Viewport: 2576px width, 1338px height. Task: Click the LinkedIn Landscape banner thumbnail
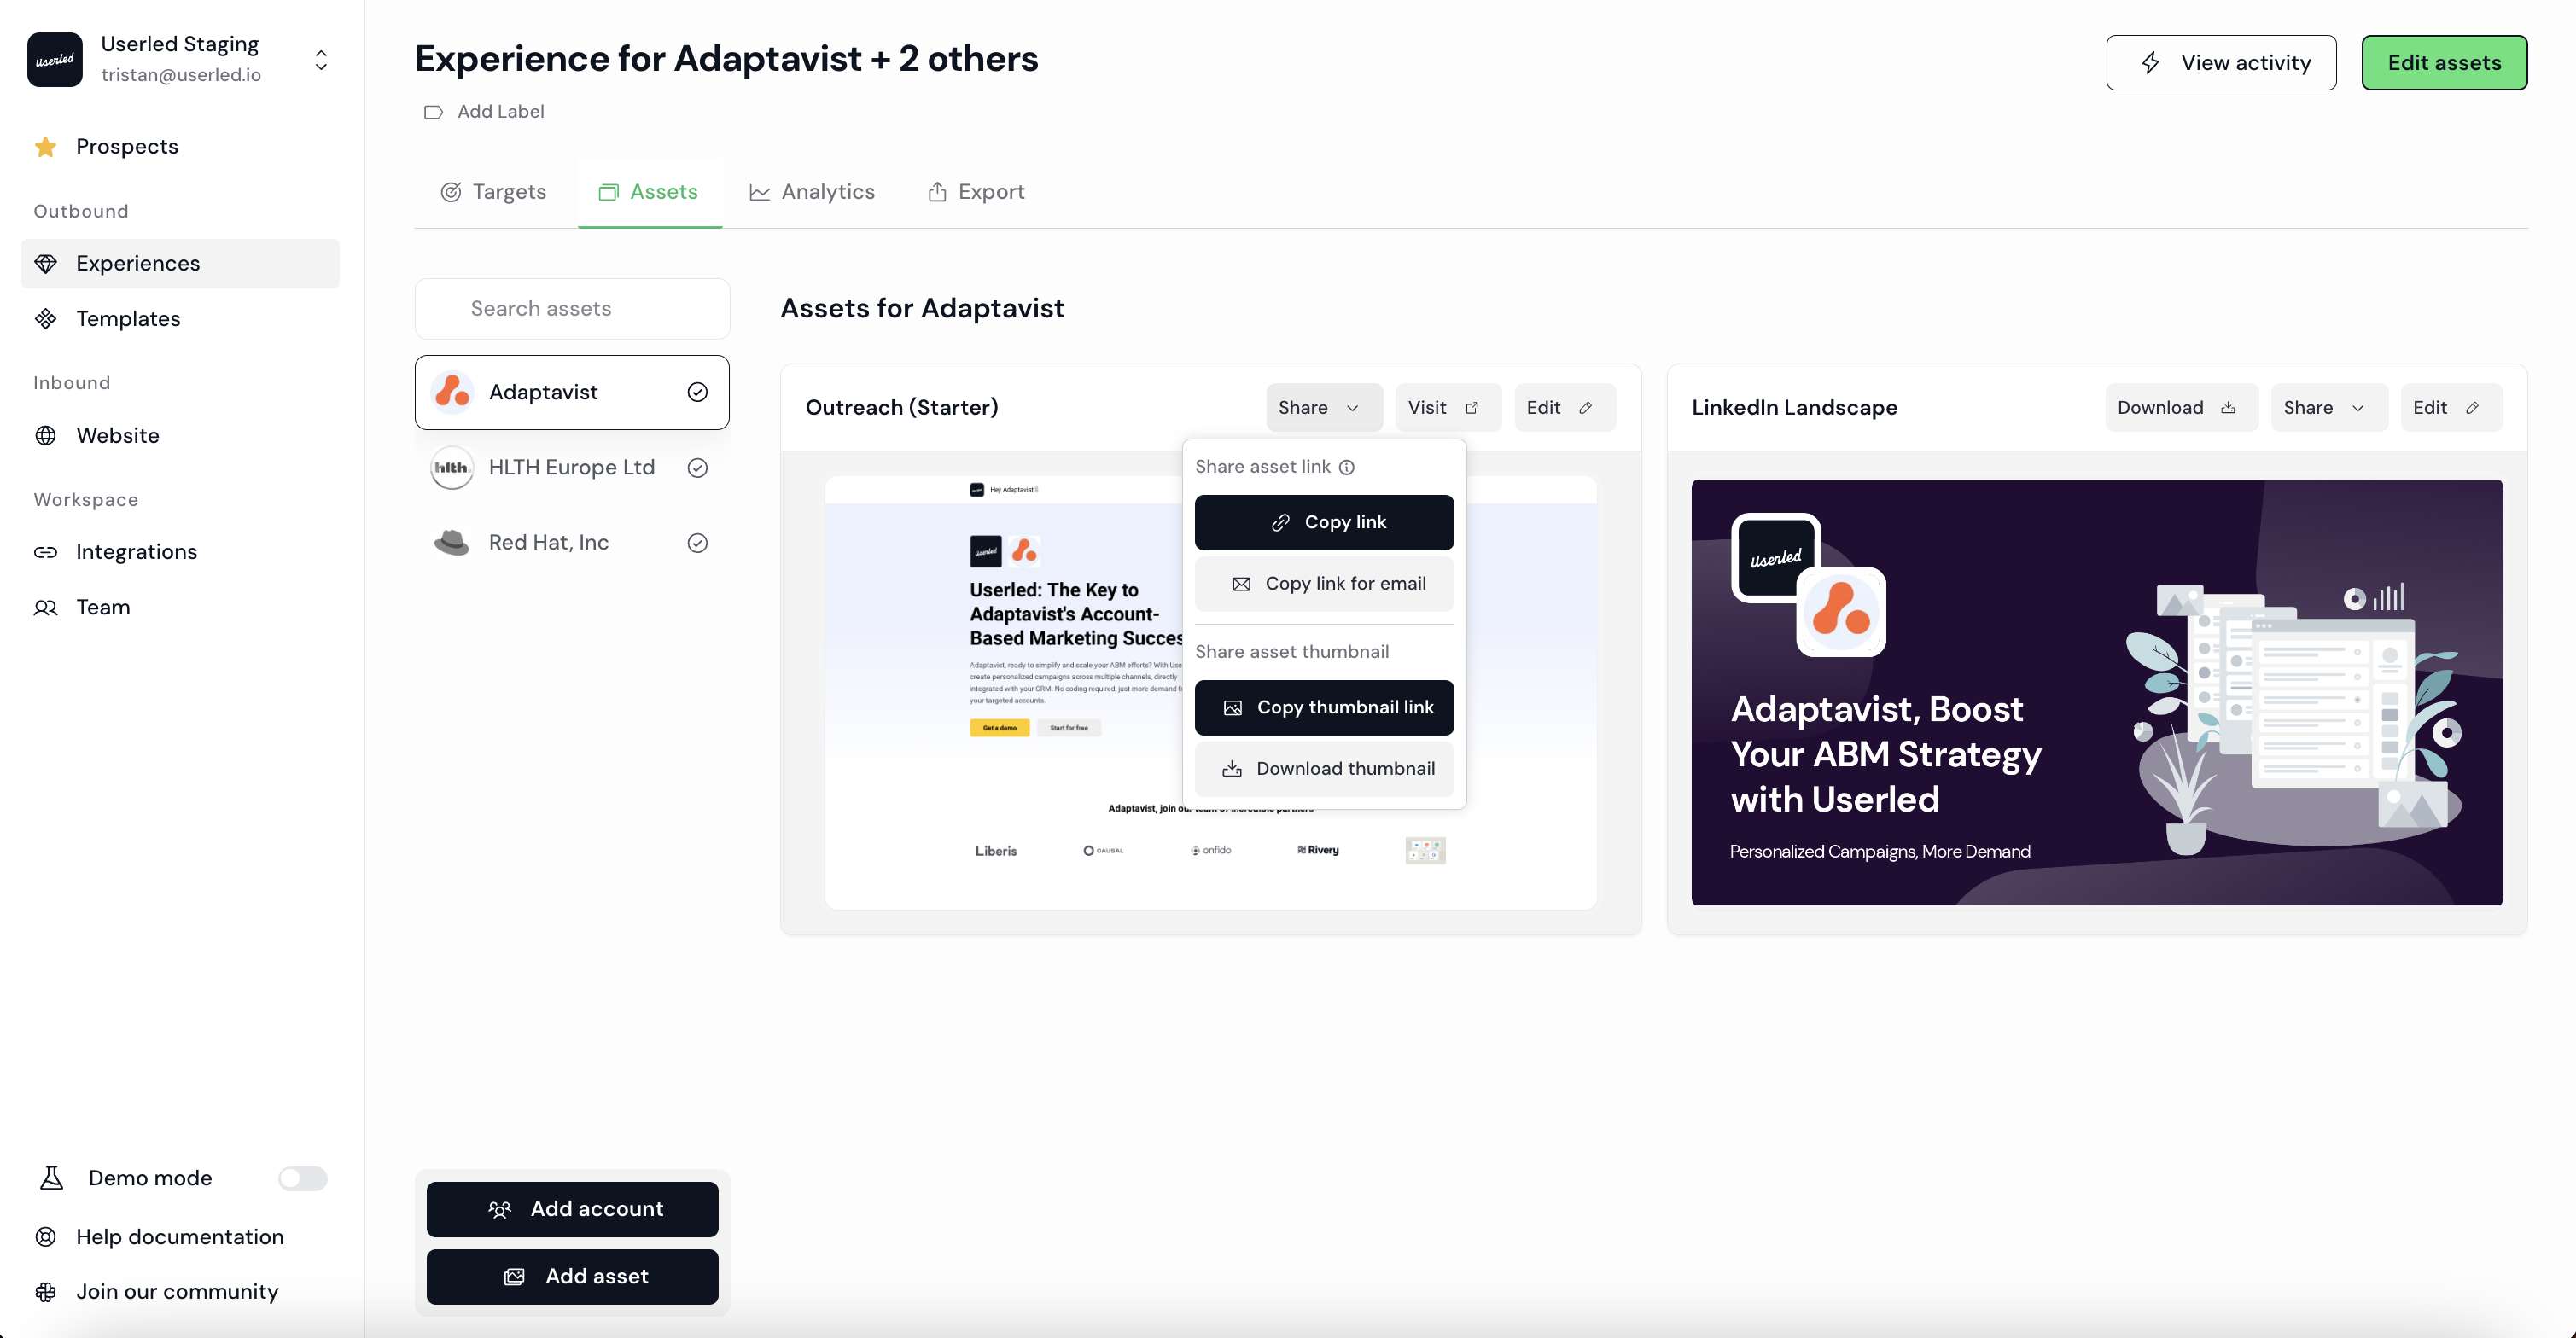point(2096,692)
